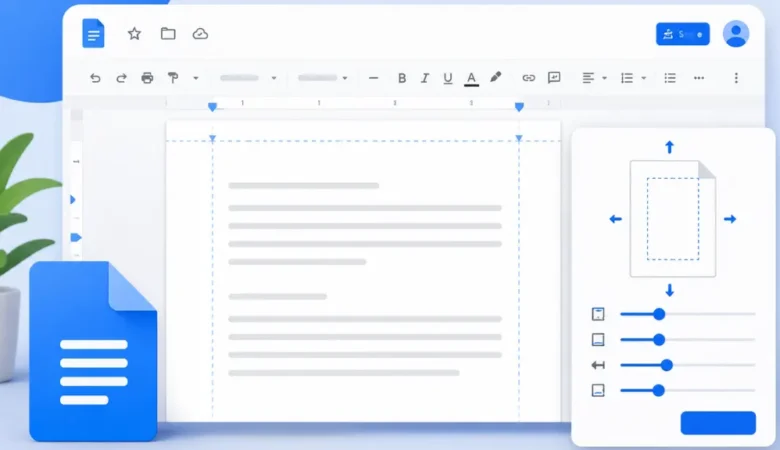Click the right margin arrow in panel
Screen dimensions: 780x450
tap(730, 219)
